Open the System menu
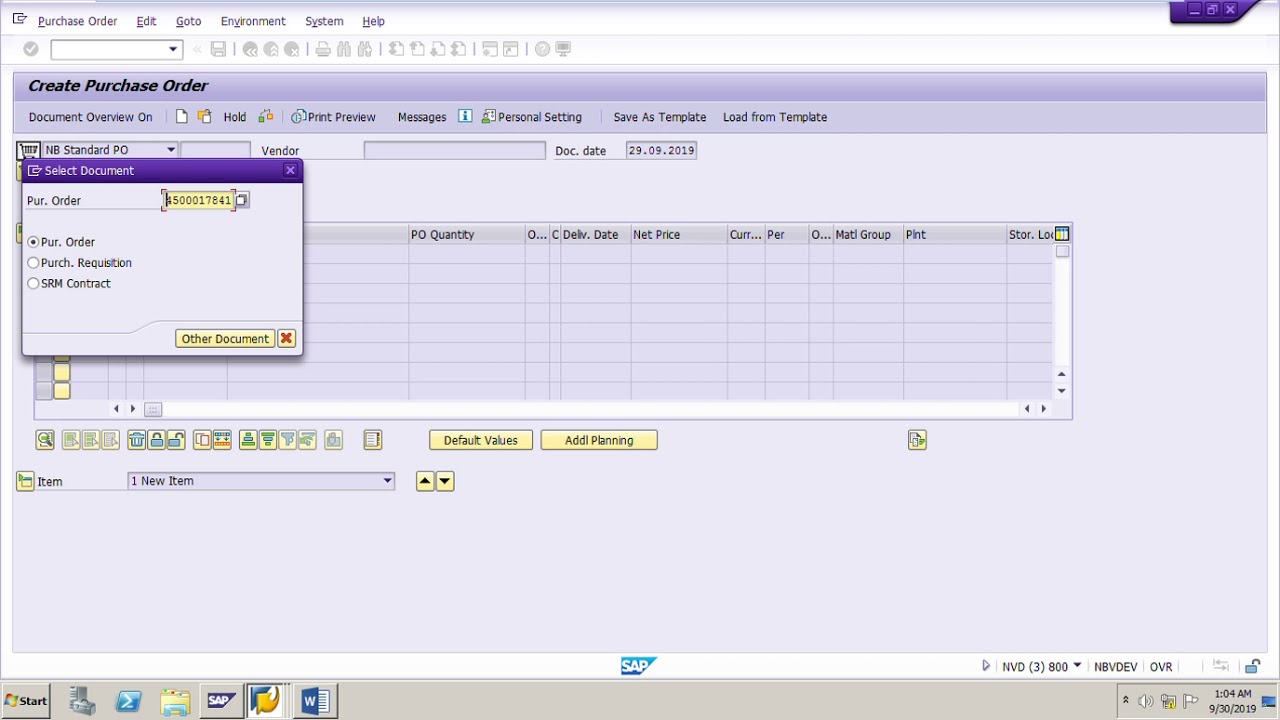Viewport: 1280px width, 720px height. pyautogui.click(x=324, y=21)
